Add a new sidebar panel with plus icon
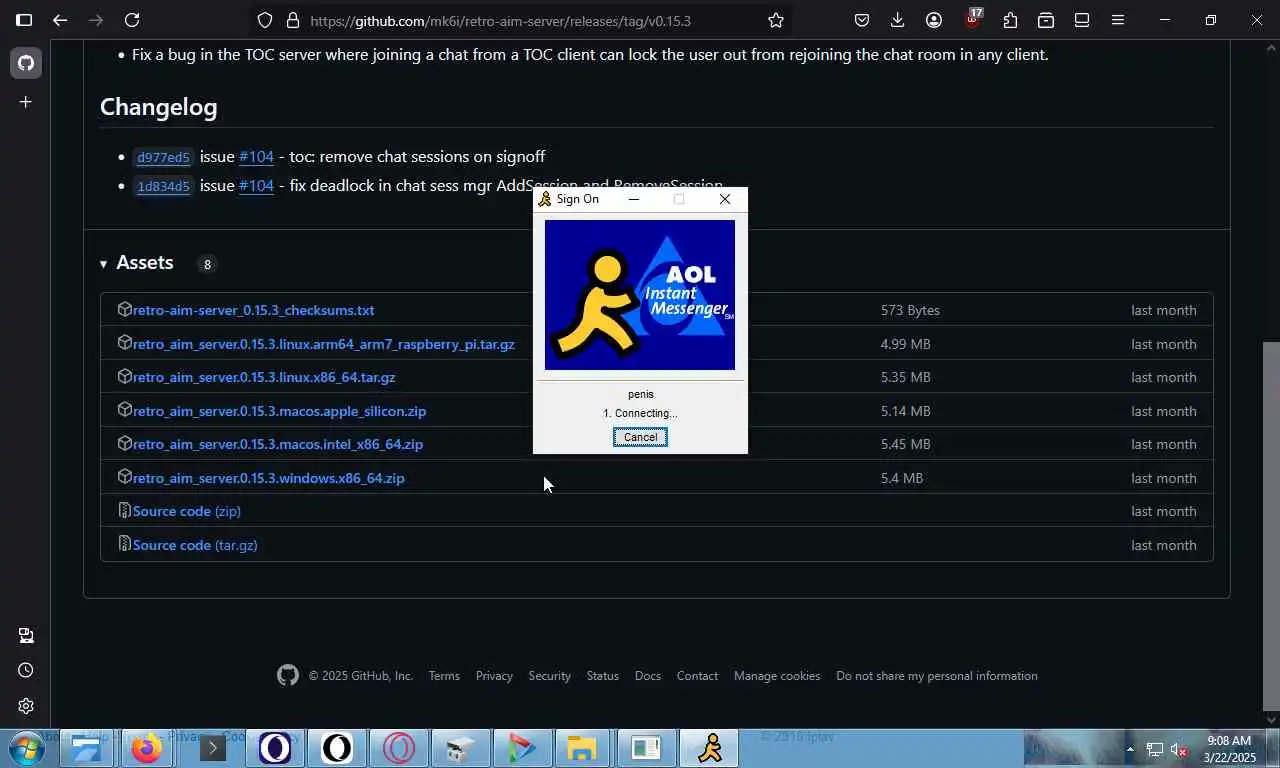This screenshot has width=1280, height=768. [x=25, y=102]
